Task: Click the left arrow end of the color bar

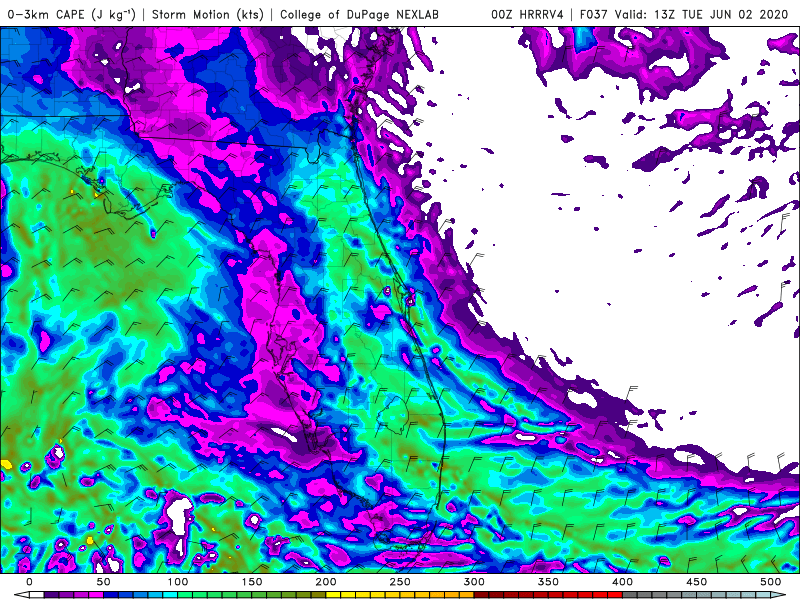Action: (21, 595)
